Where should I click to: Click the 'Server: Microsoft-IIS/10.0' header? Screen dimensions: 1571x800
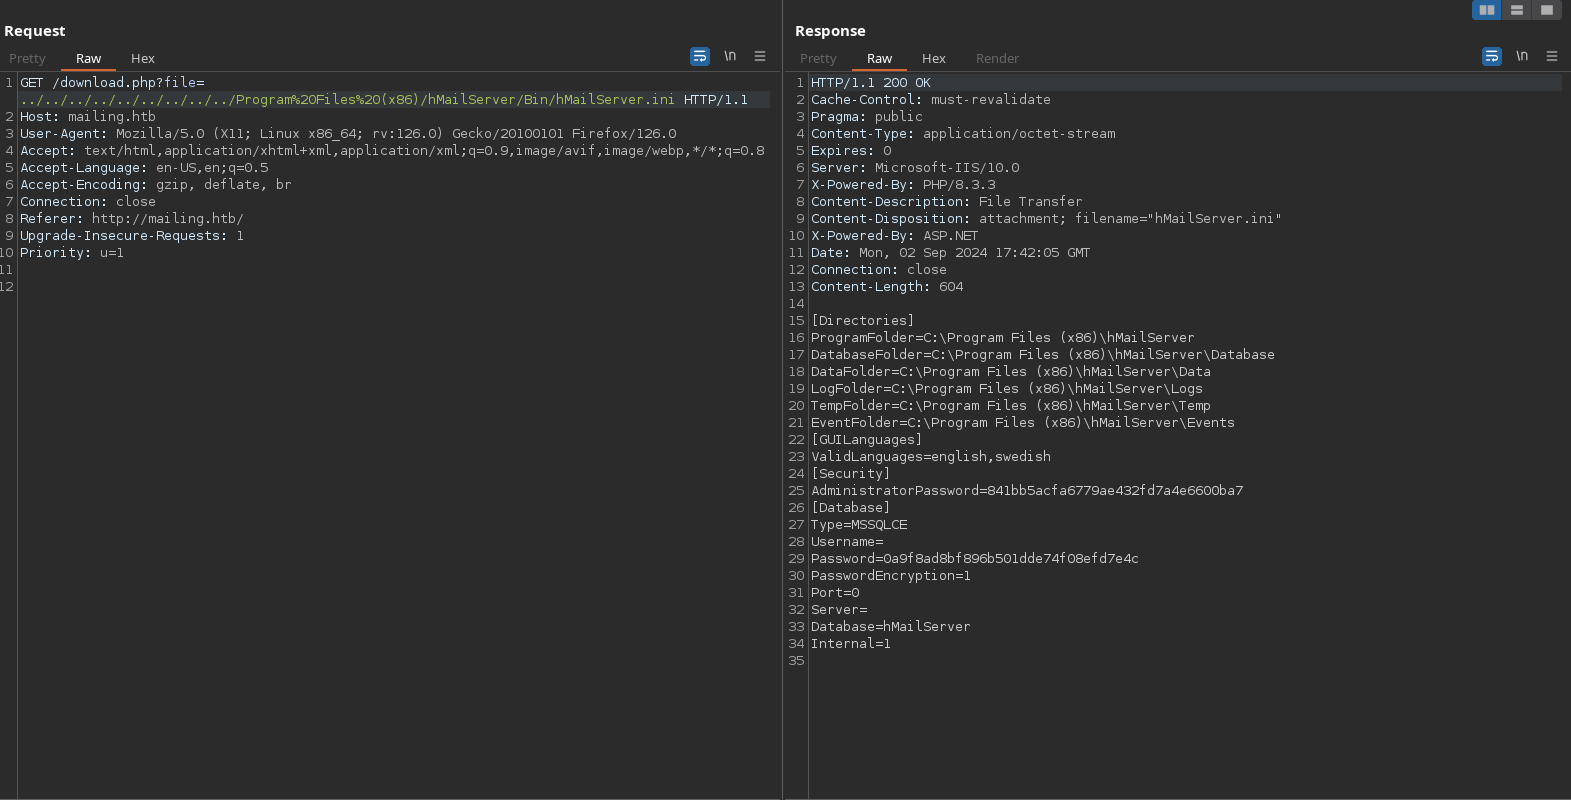click(x=915, y=168)
